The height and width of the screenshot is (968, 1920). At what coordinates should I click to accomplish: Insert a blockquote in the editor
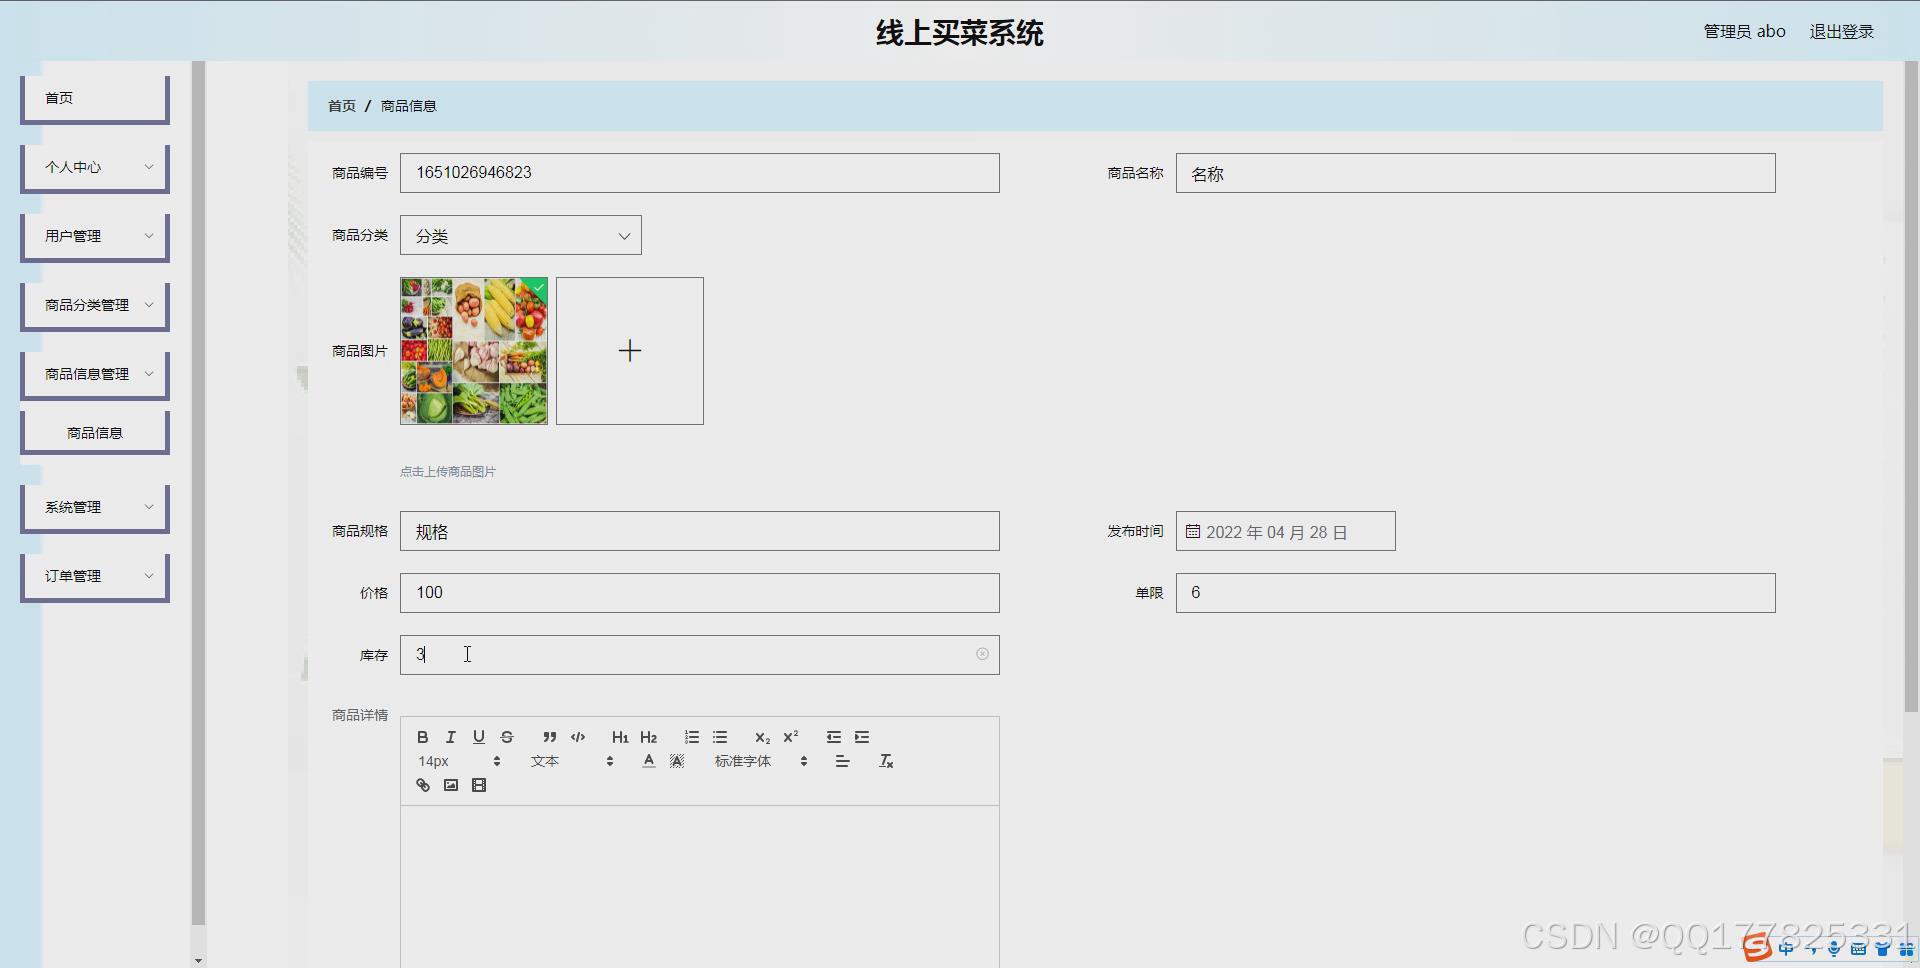pyautogui.click(x=550, y=737)
